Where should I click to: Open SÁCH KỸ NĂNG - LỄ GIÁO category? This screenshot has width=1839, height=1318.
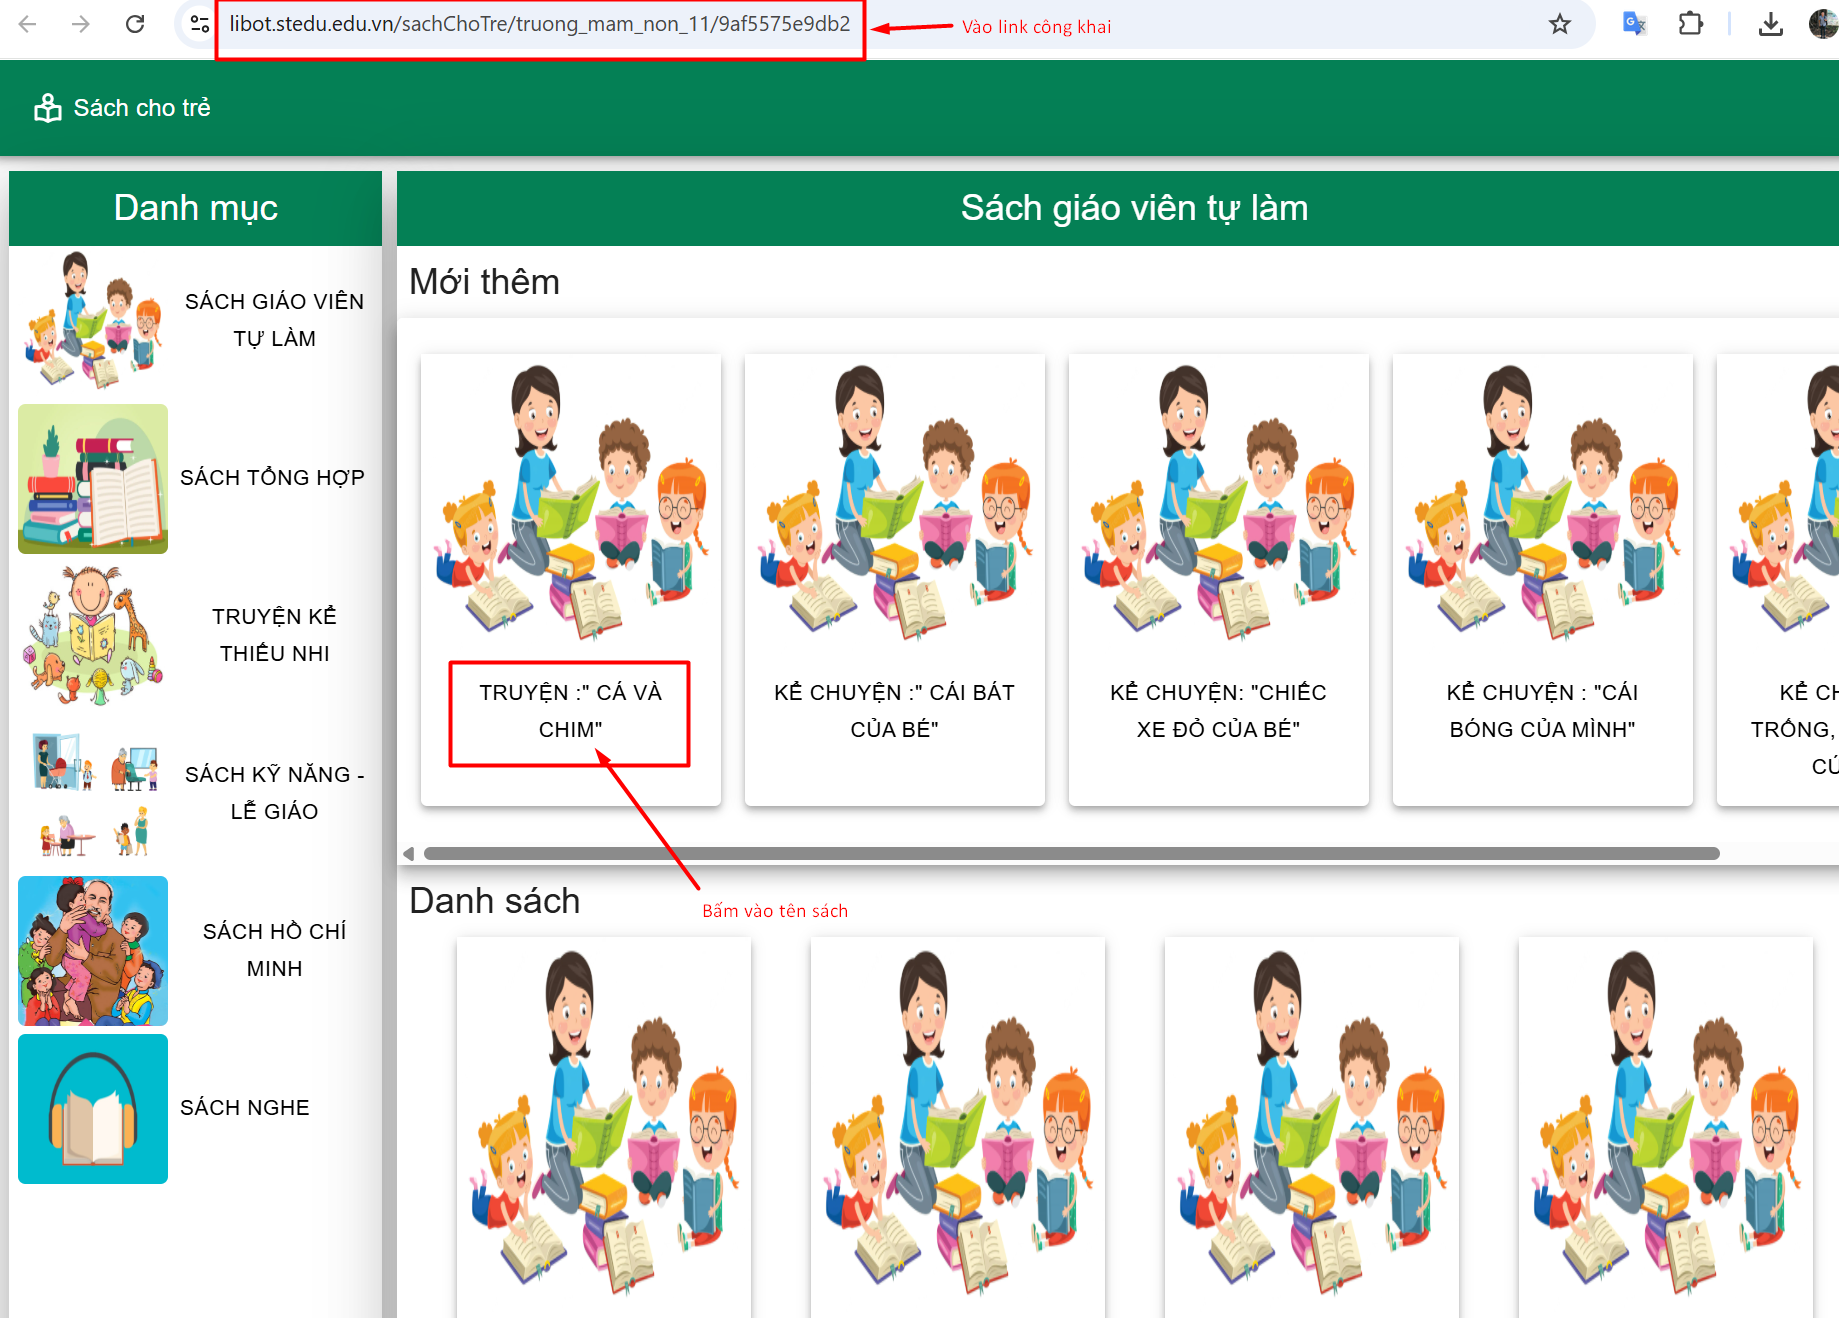pos(274,793)
